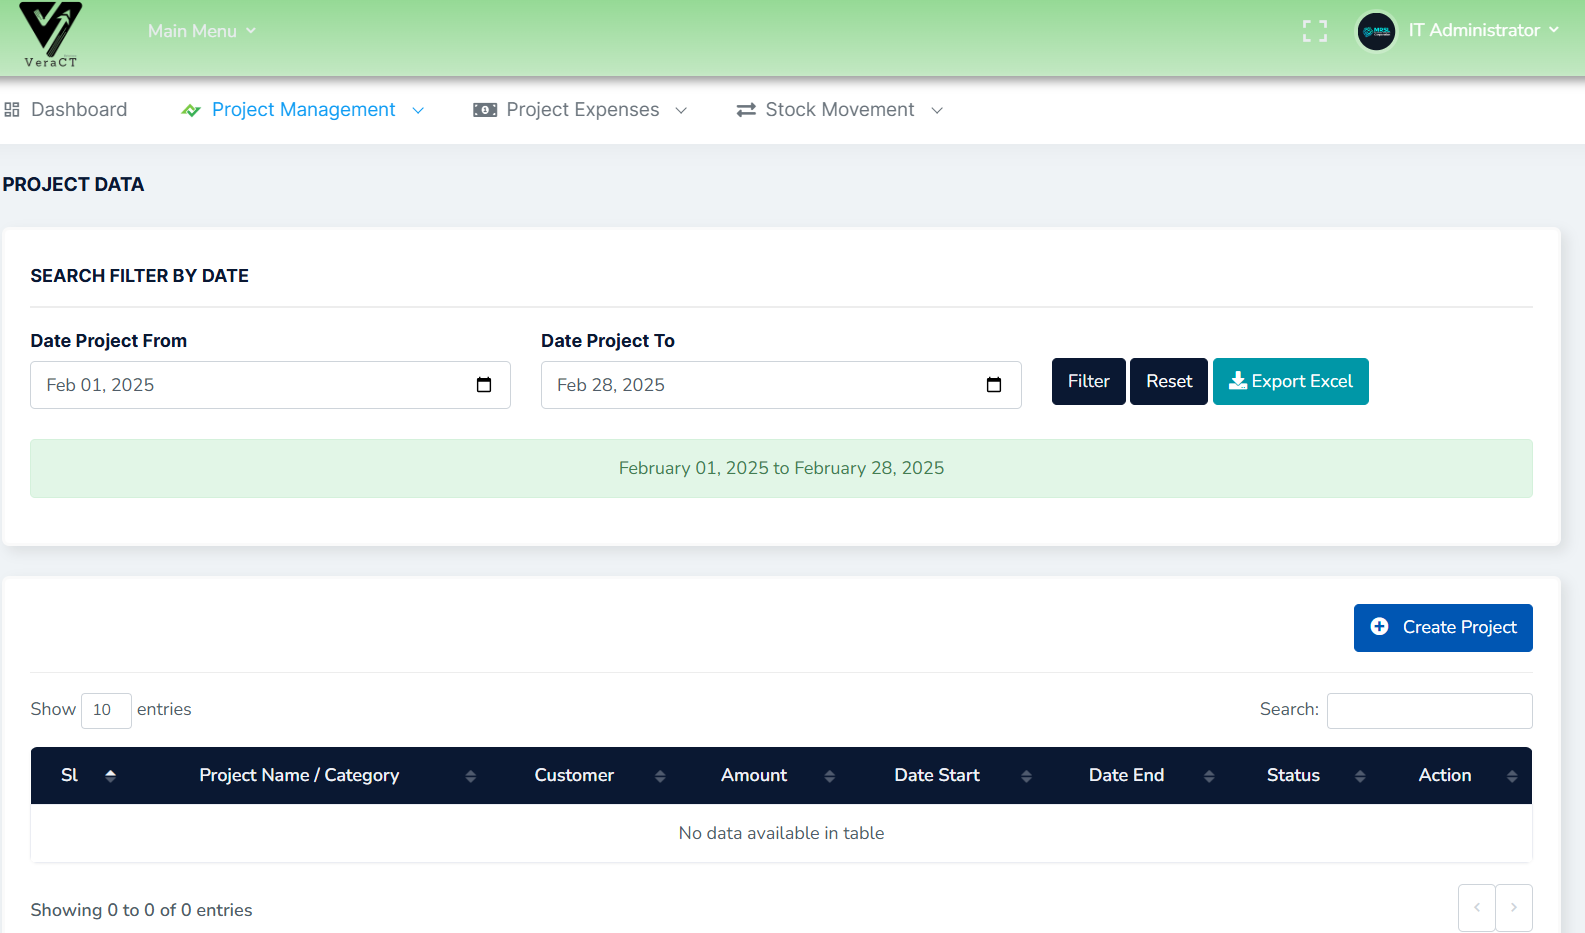Click the Create Project button
Image resolution: width=1585 pixels, height=933 pixels.
(x=1442, y=628)
